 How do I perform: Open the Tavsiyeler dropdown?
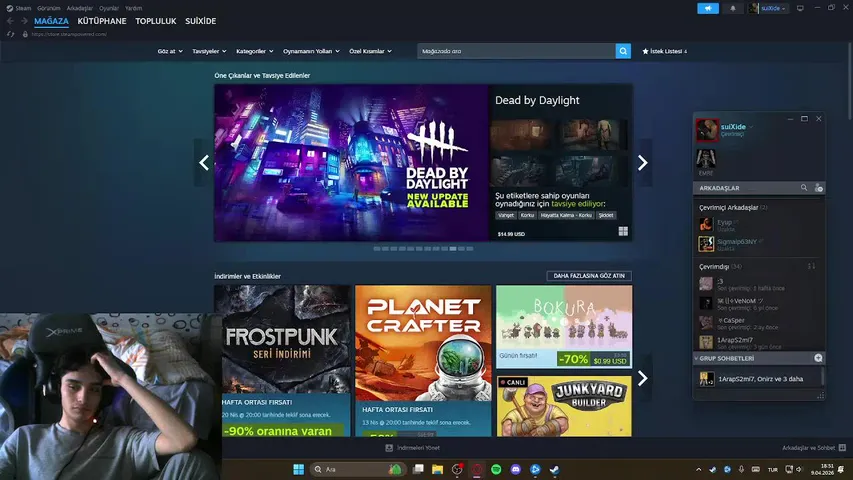tap(209, 51)
